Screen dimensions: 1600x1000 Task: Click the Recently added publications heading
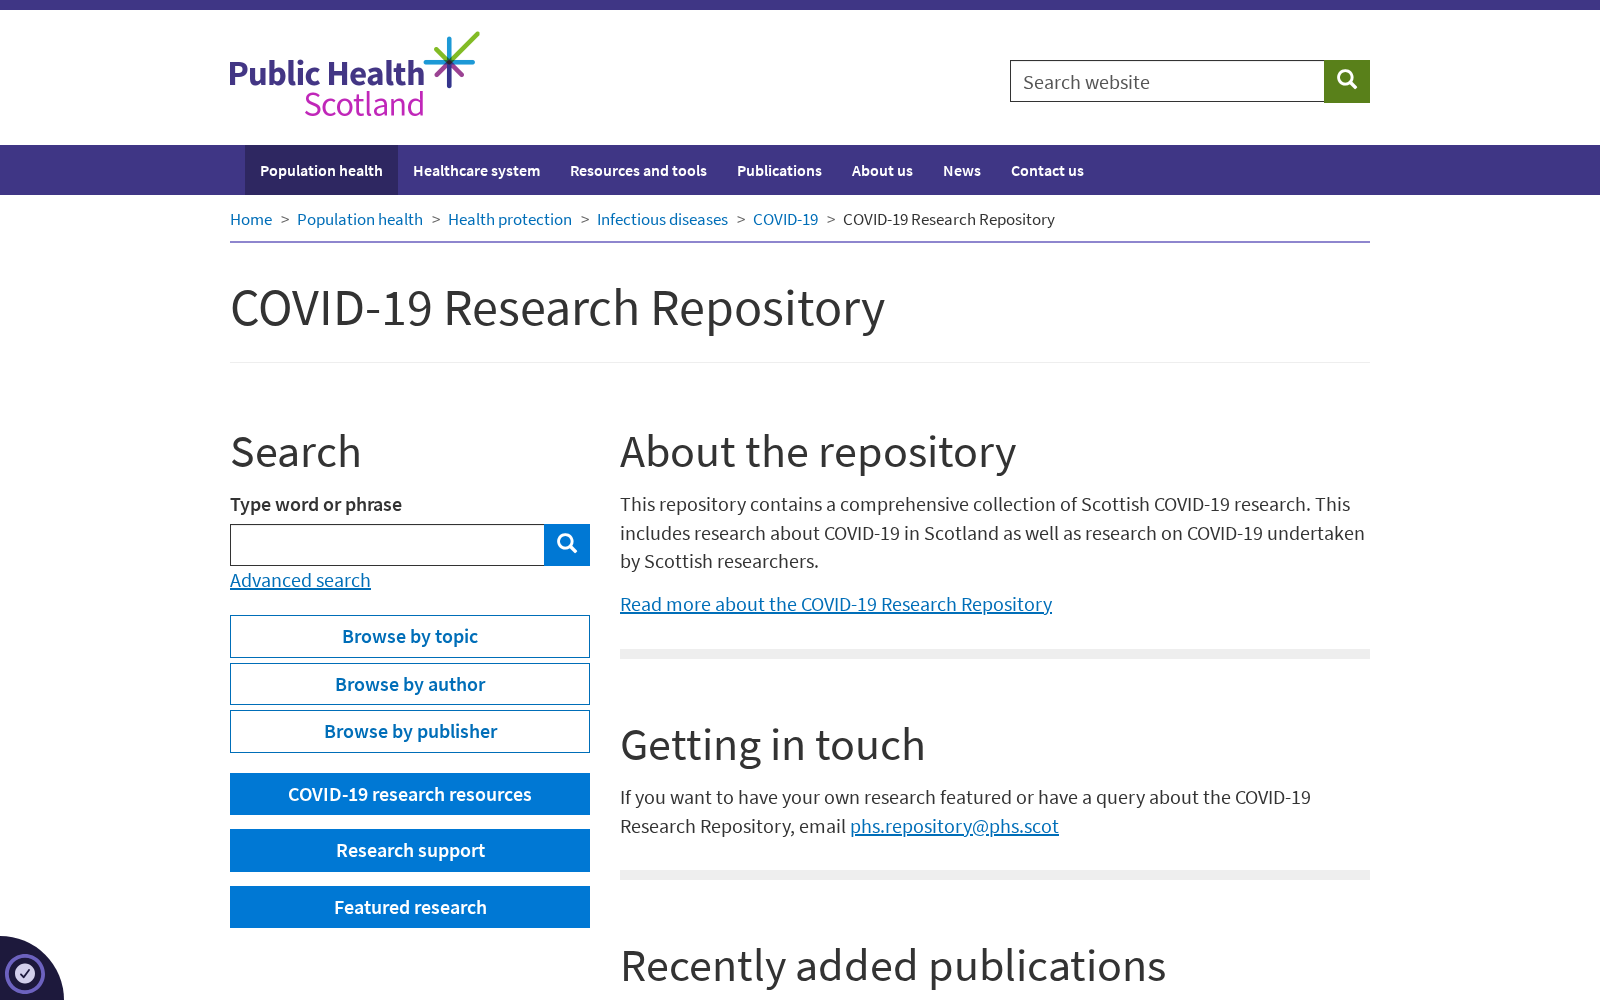pos(893,966)
